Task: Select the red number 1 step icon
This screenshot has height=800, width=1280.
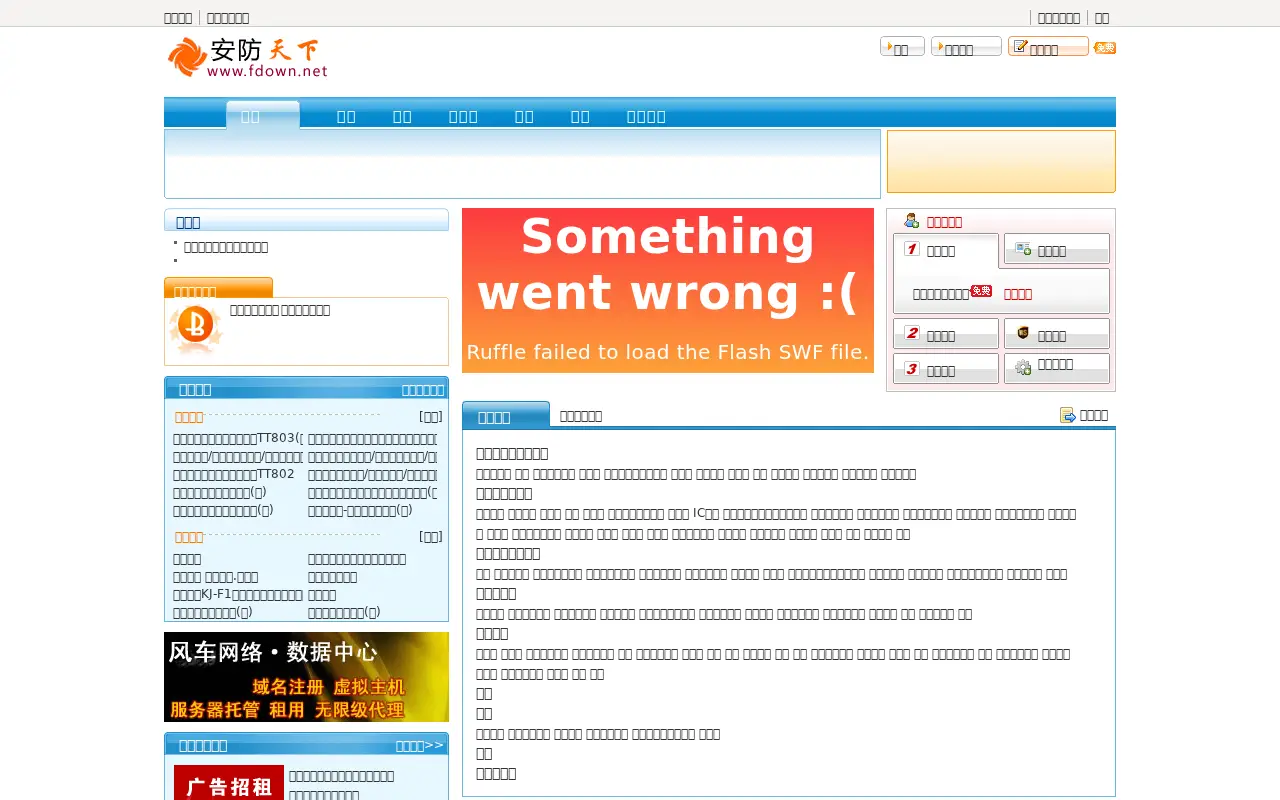Action: (x=912, y=249)
